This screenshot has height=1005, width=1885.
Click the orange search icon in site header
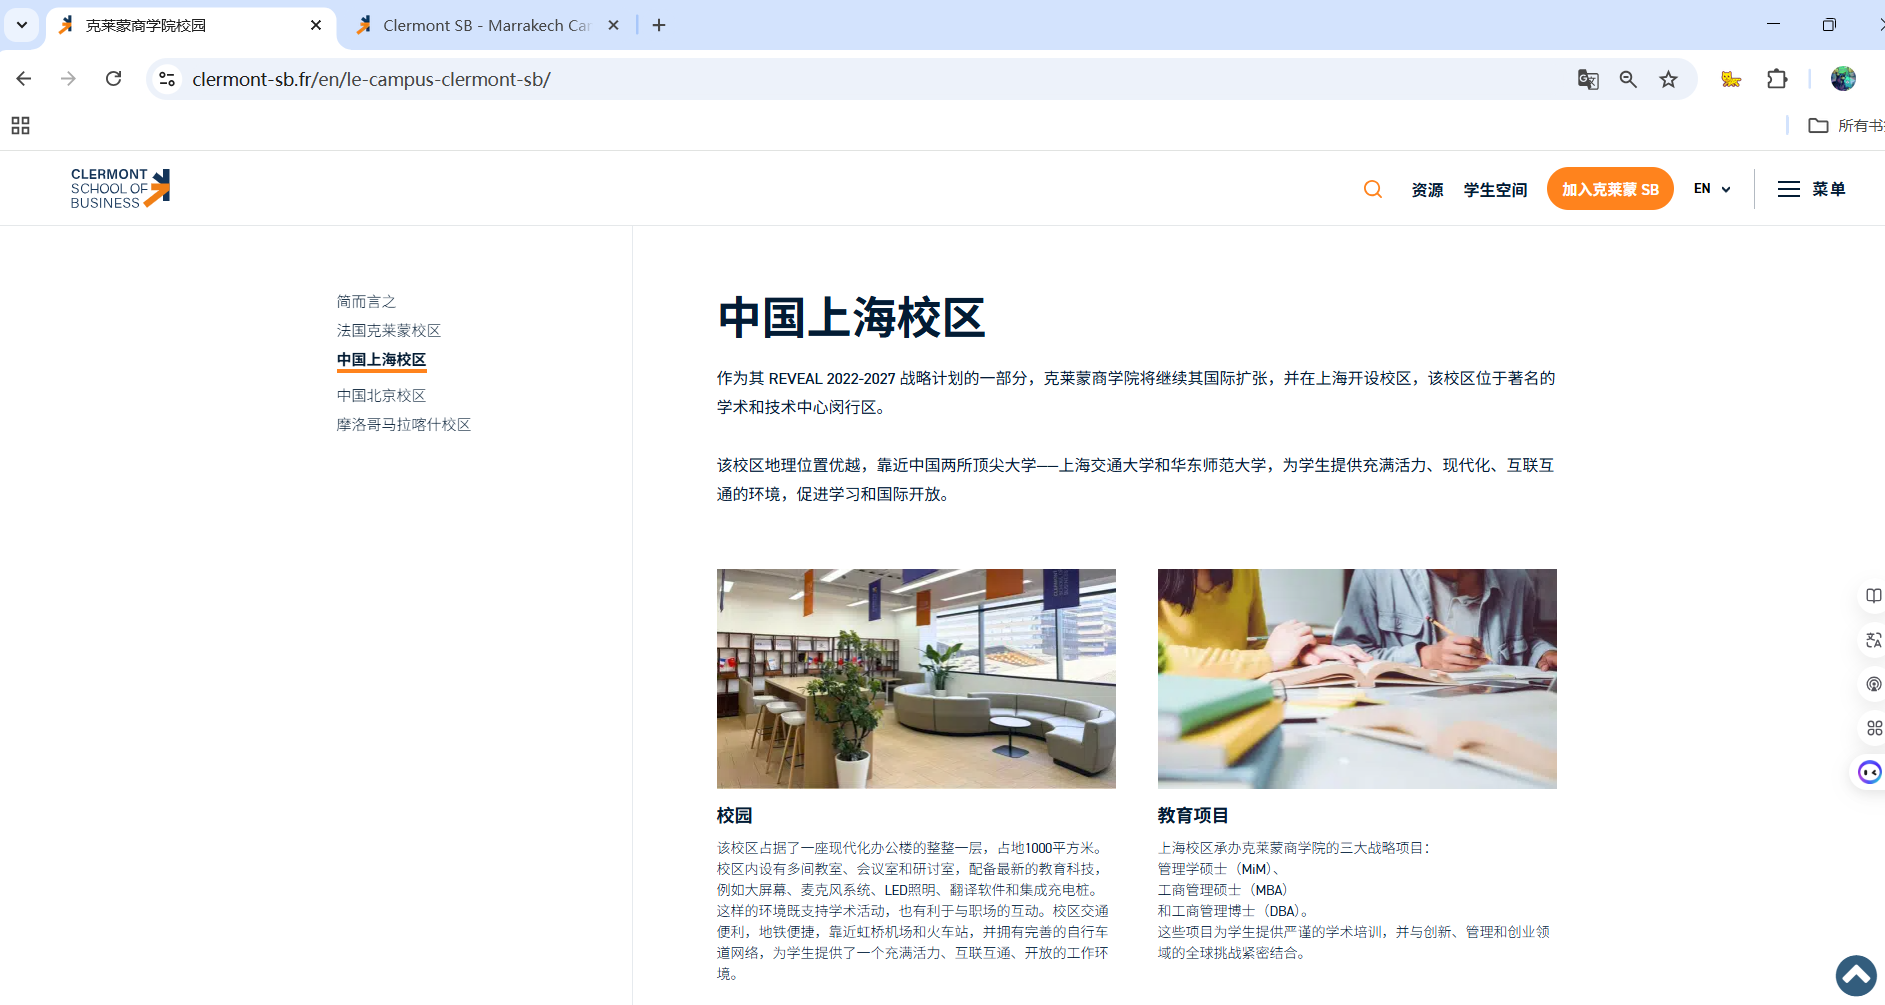[x=1373, y=189]
